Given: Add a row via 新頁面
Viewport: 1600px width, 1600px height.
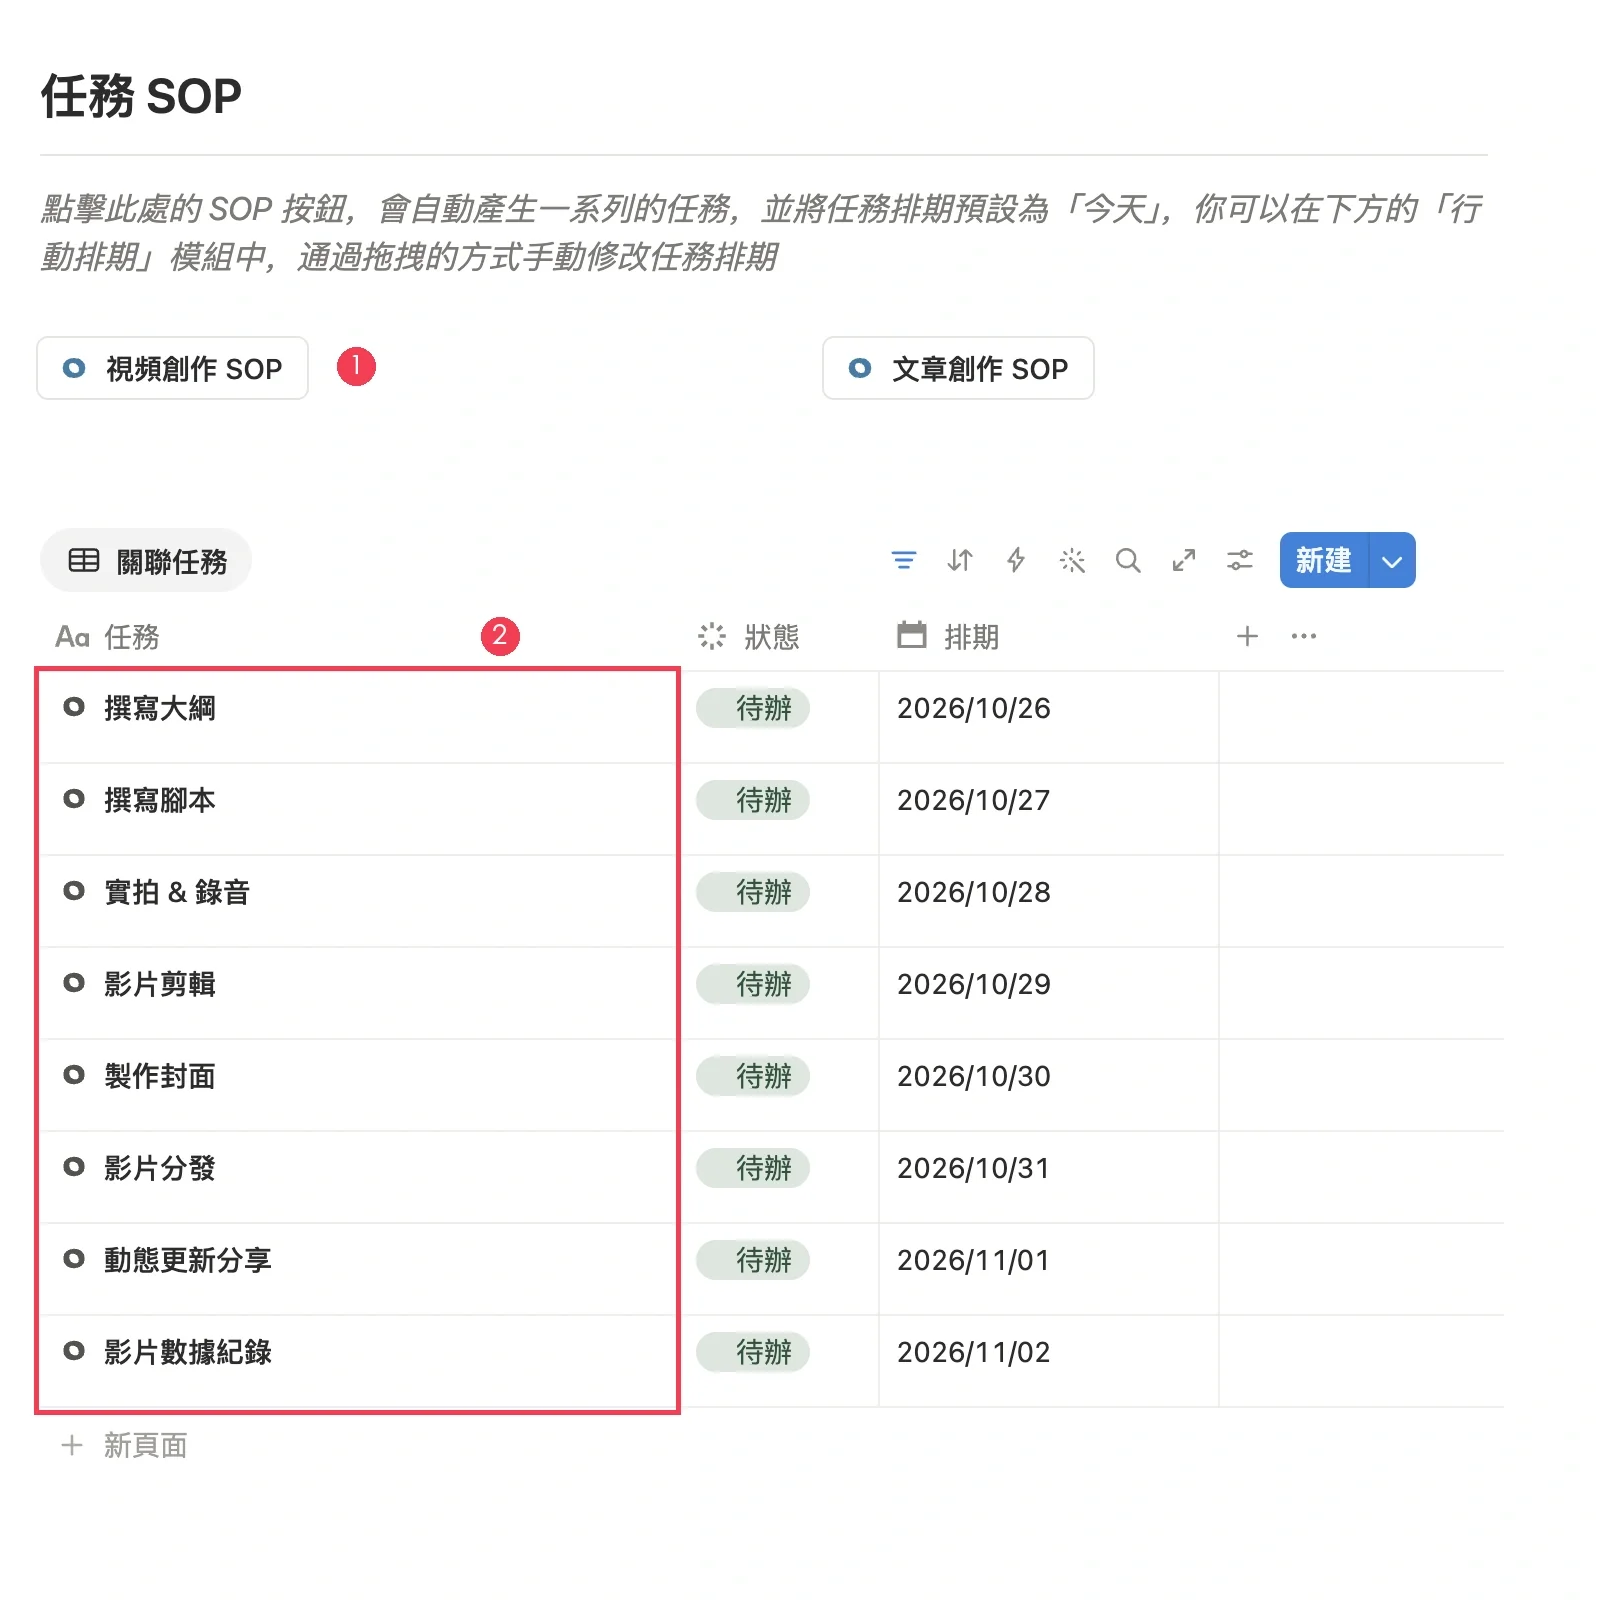Looking at the screenshot, I should point(124,1445).
